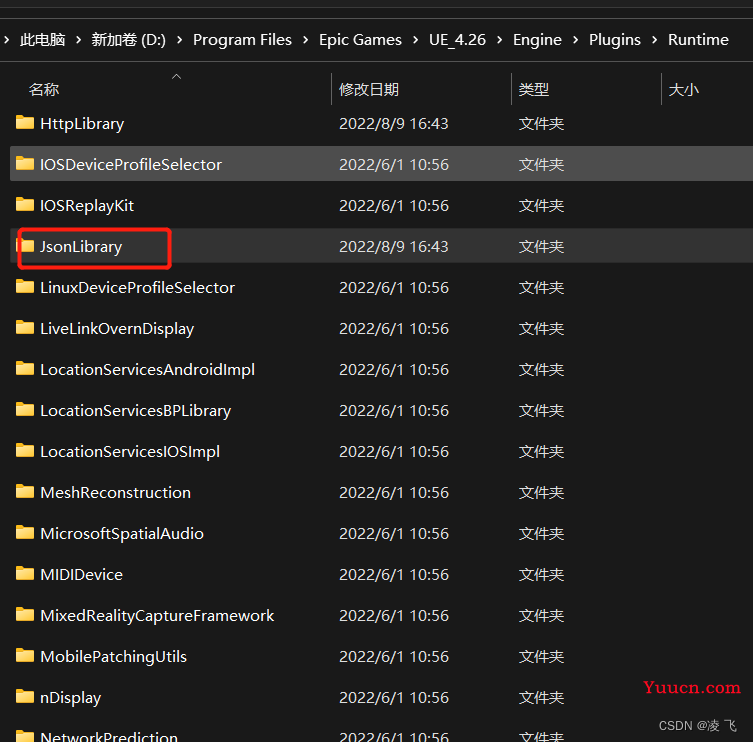Click the MIDIDevice folder icon
Screen dimensions: 753x742
[25, 573]
